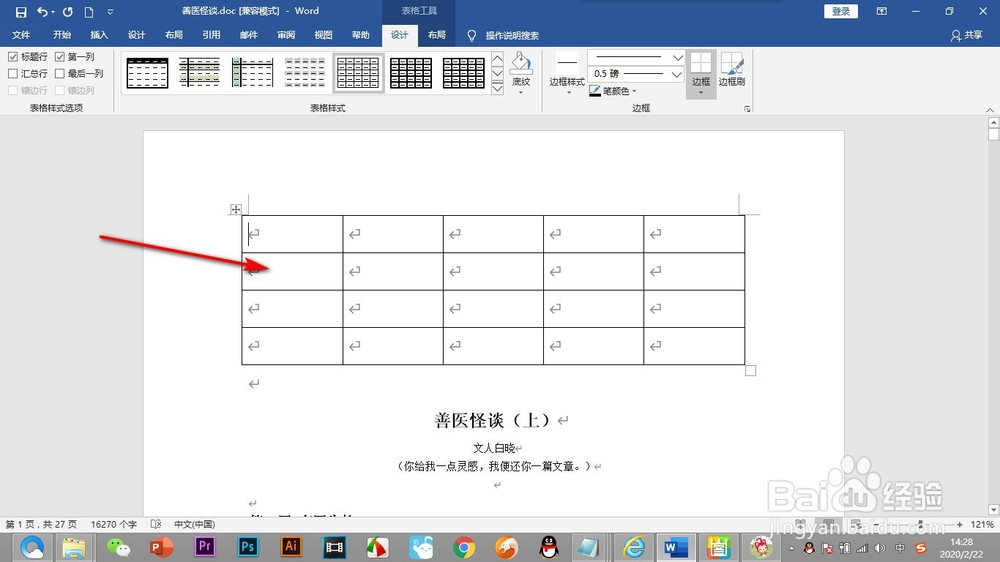Click the table resize handle at corner
Screen dimensions: 1000x562
[x=751, y=371]
